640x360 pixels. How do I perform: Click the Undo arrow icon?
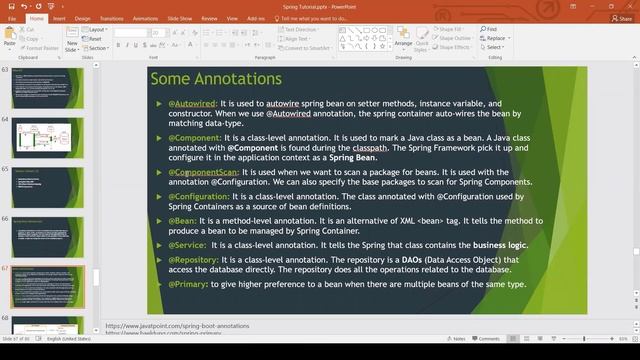pyautogui.click(x=24, y=6)
